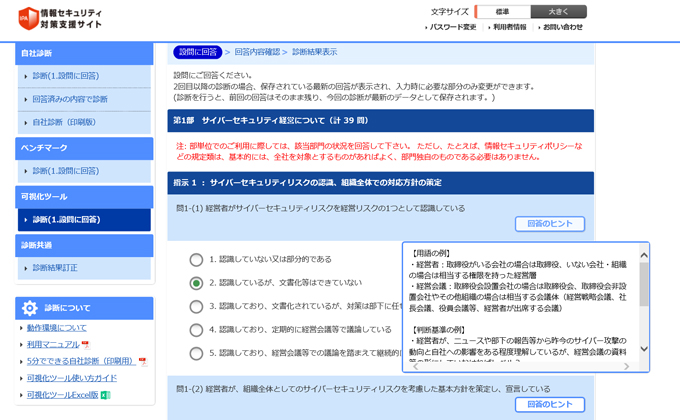Open 回答済みの内容で診断 in the sidebar
Viewport: 680px width, 420px height.
[x=70, y=99]
